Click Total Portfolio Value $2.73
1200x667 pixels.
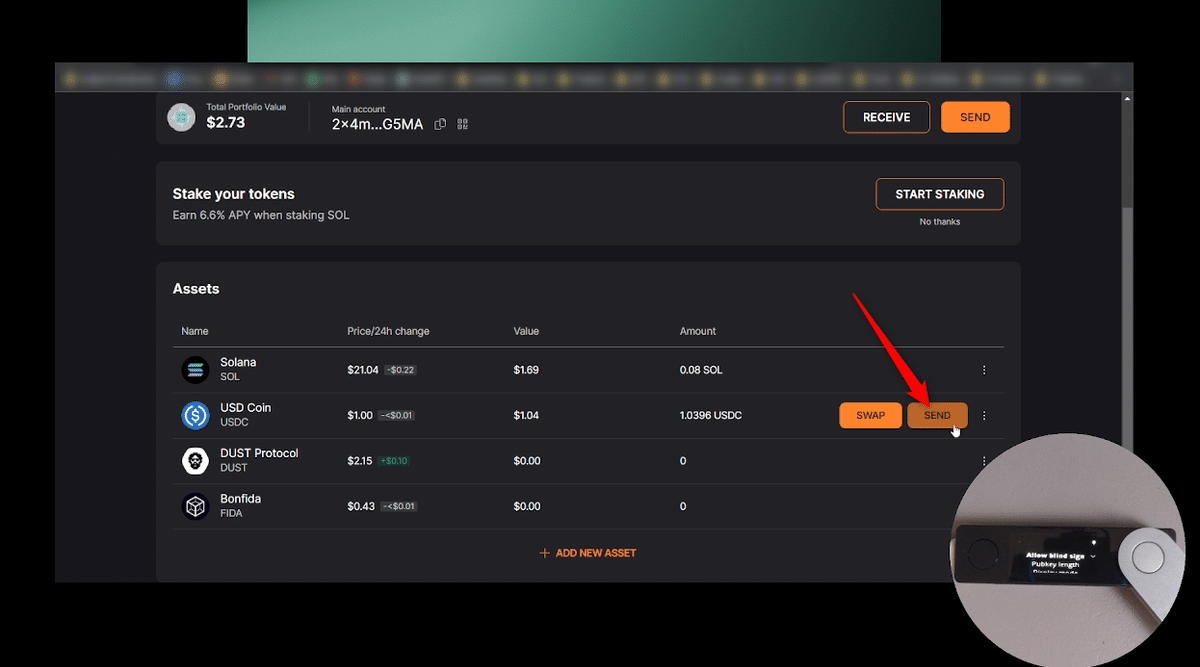225,122
